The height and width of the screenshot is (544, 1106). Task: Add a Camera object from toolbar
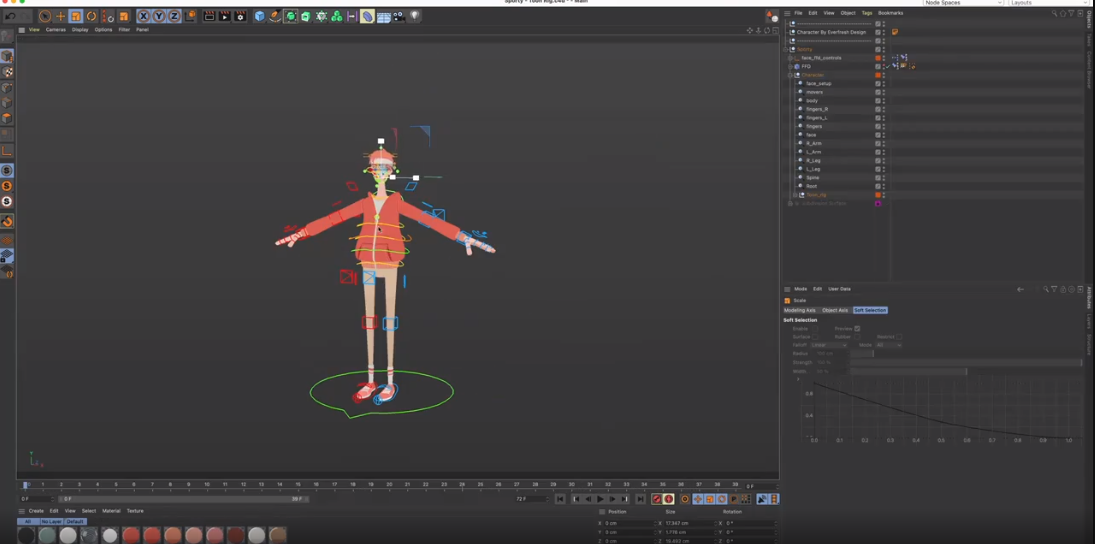[x=398, y=16]
